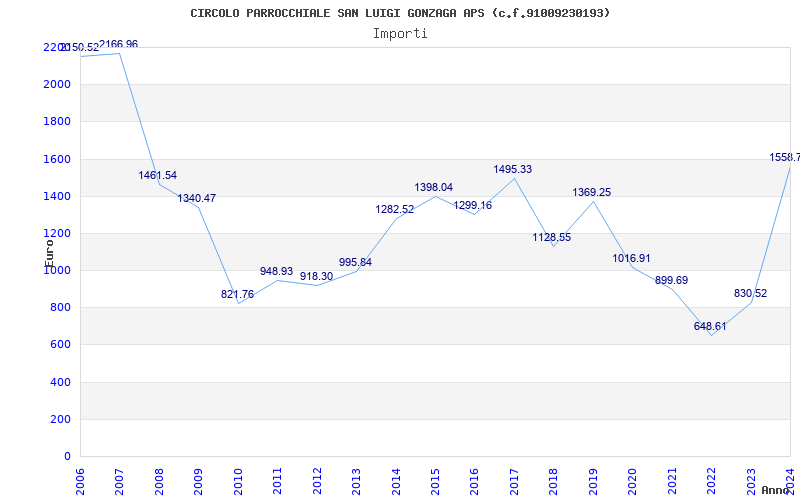This screenshot has height=500, width=800.
Task: Click the x-axis year 2010
Action: click(238, 481)
